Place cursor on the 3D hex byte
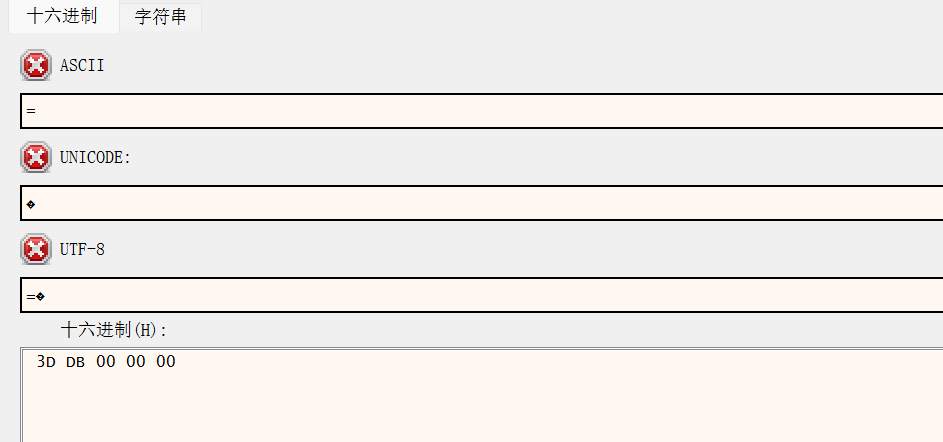The image size is (943, 442). 46,362
